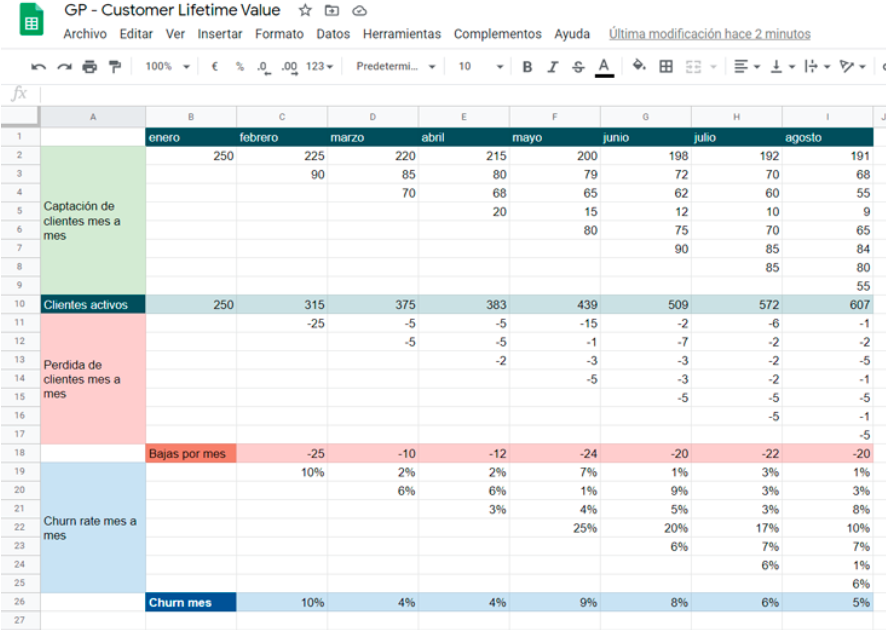
Task: Select the Perdida de clientes mes a mes cell
Action: click(x=93, y=379)
